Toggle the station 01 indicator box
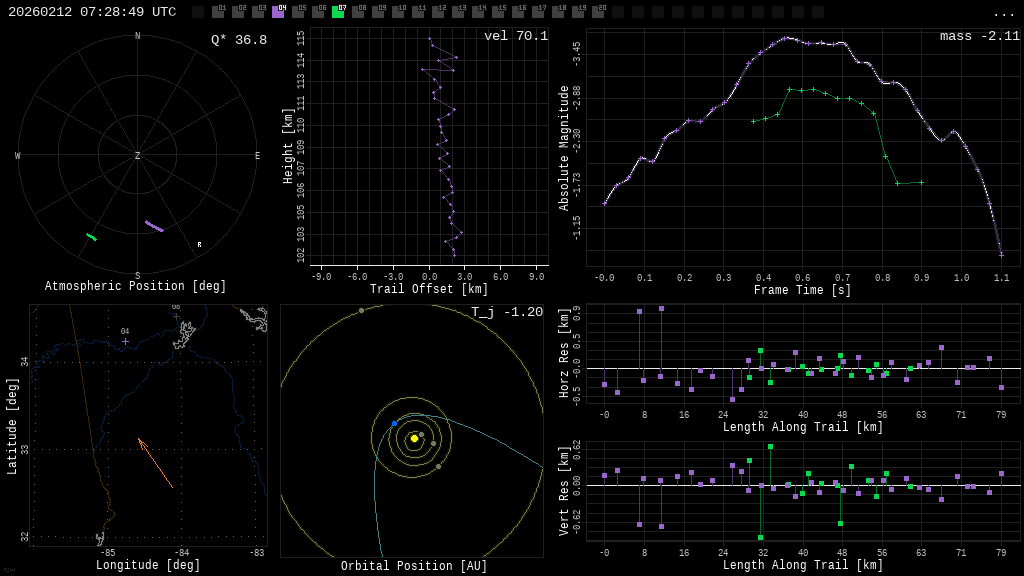Image resolution: width=1024 pixels, height=576 pixels. pyautogui.click(x=218, y=12)
